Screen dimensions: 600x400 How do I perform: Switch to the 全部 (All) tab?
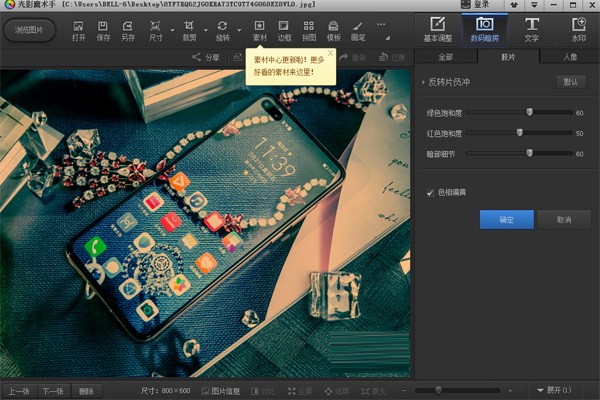pyautogui.click(x=446, y=58)
